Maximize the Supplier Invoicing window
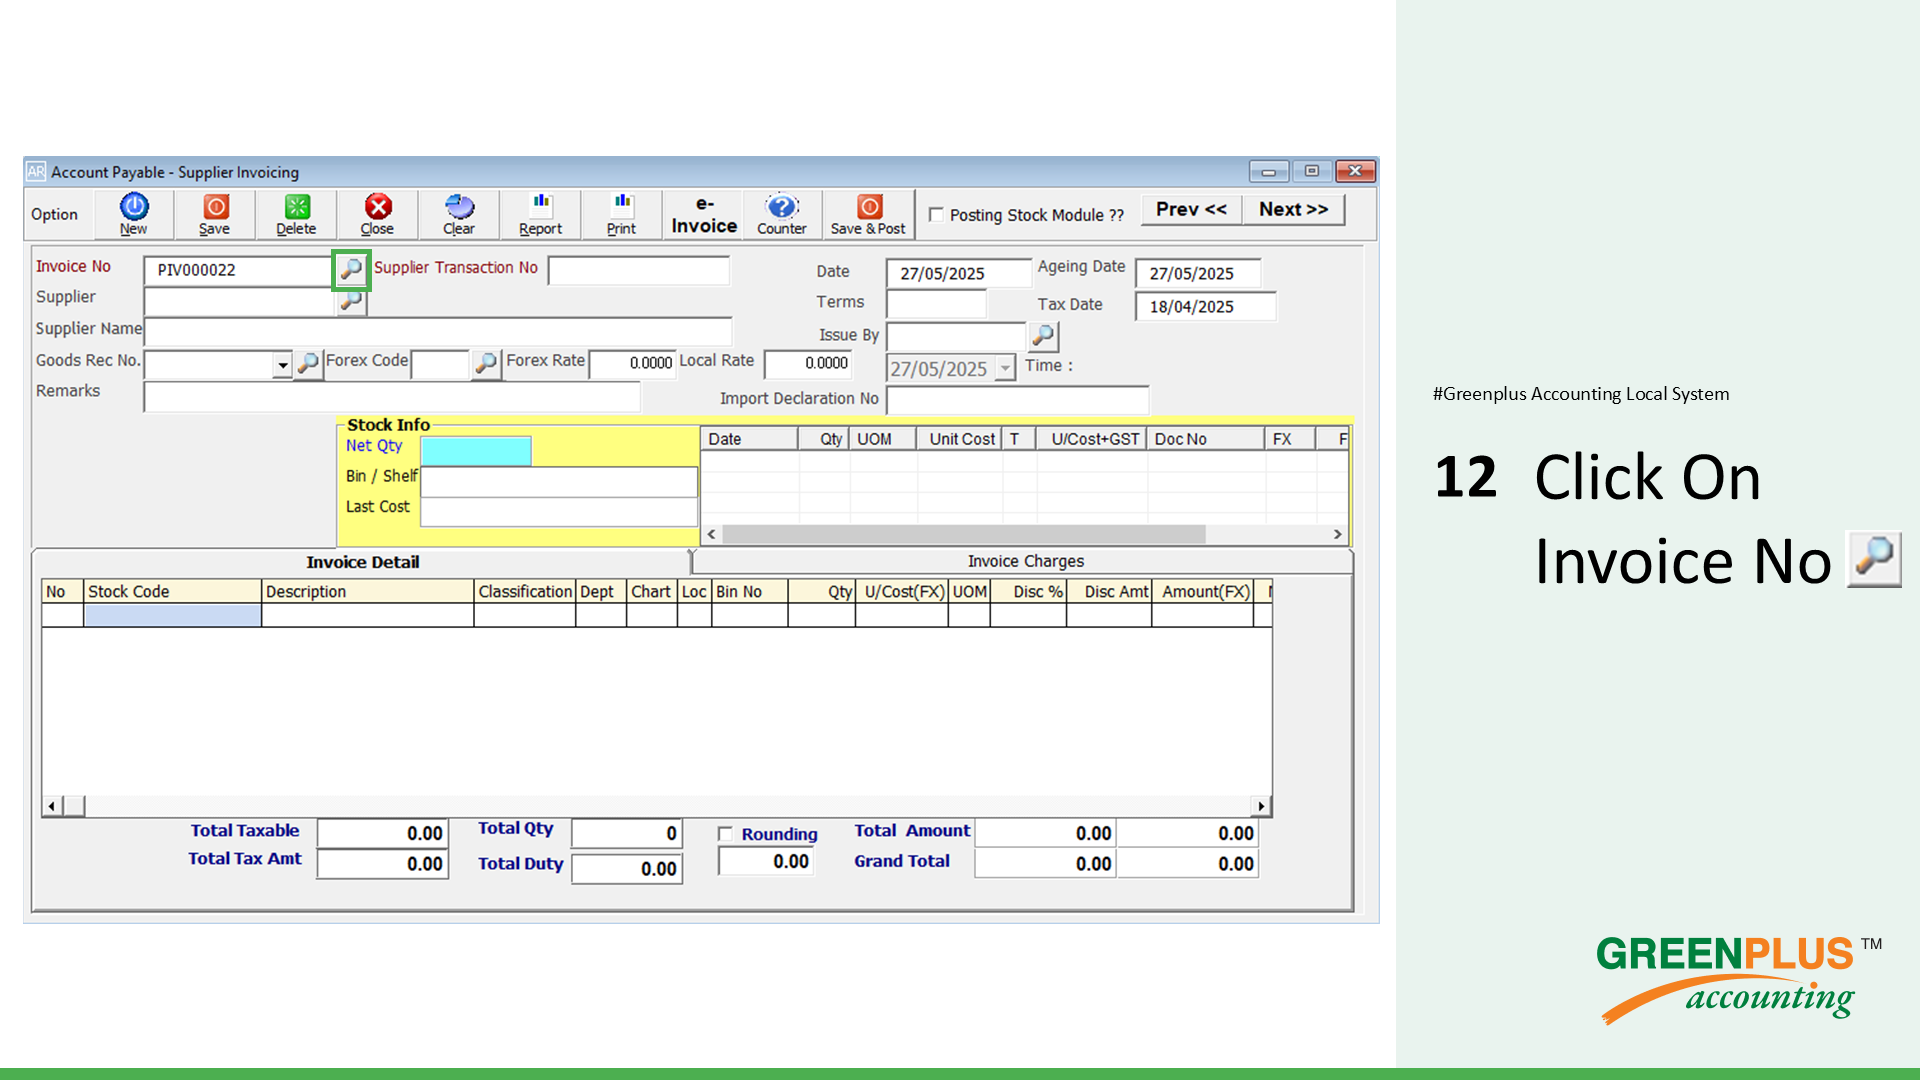Viewport: 1920px width, 1080px height. coord(1312,171)
